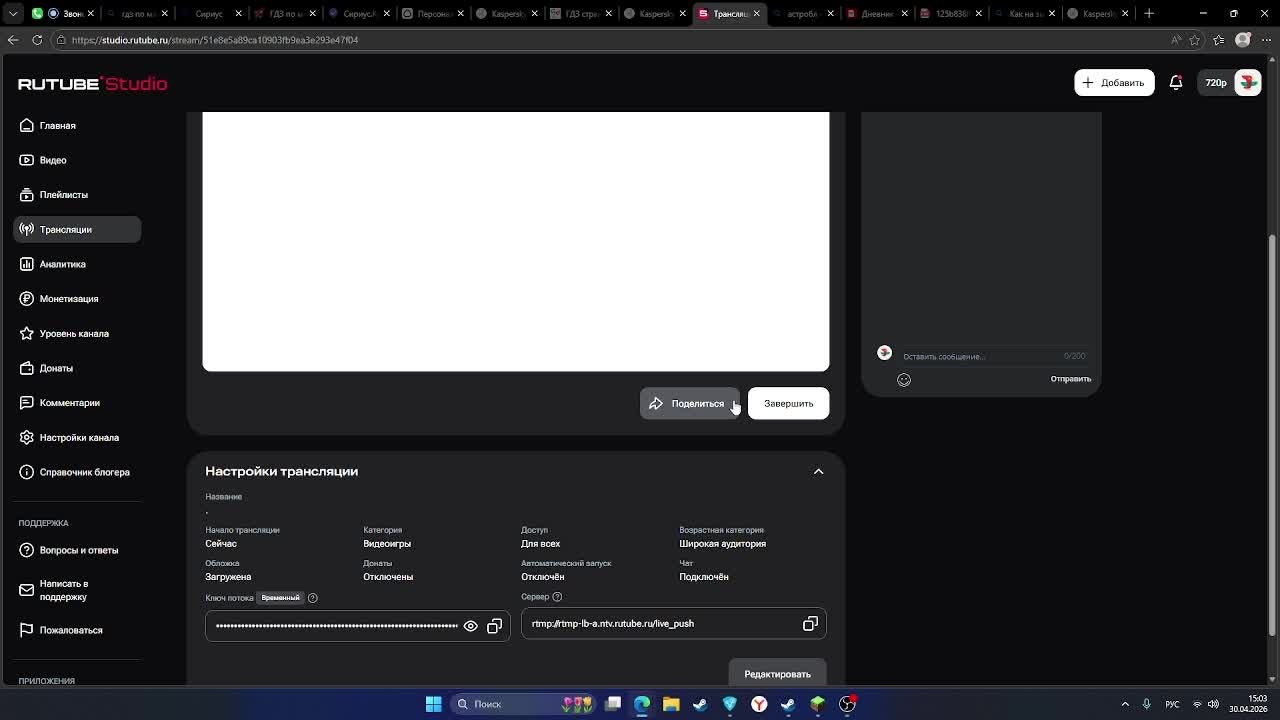
Task: Open the Пожаловаться link
Action: pos(77,630)
